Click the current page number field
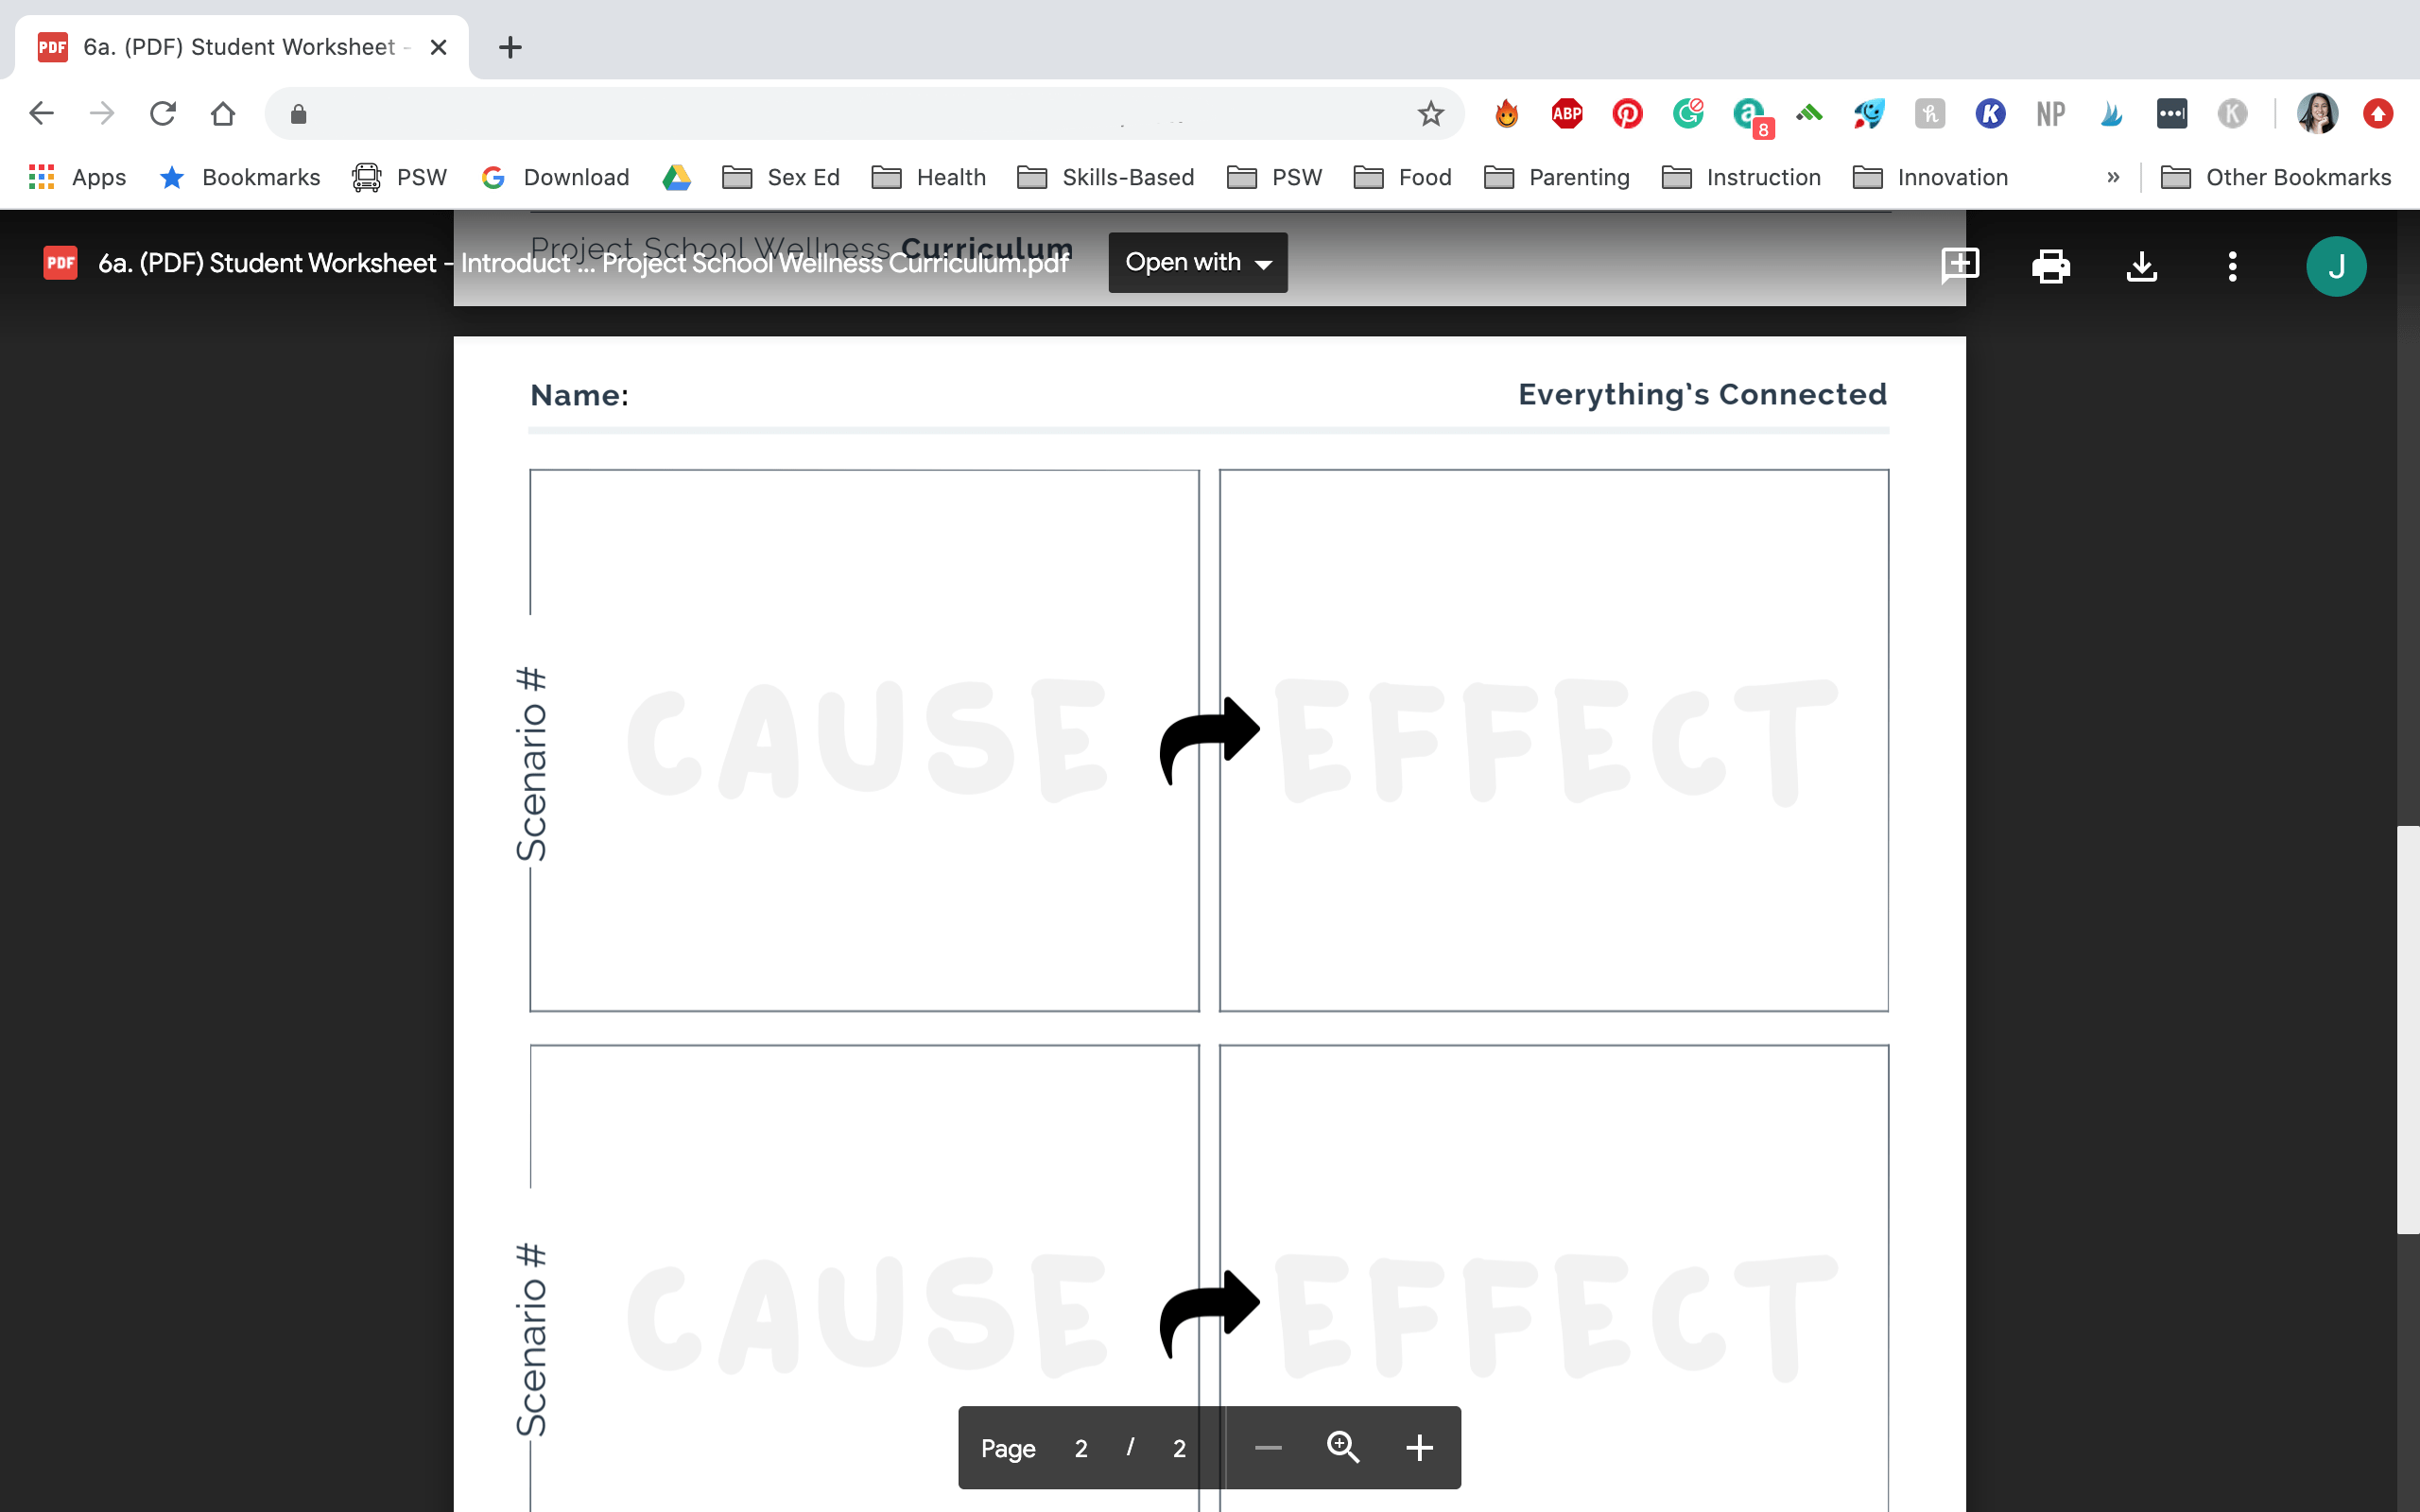Screen dimensions: 2420x1512 [x=1081, y=1448]
